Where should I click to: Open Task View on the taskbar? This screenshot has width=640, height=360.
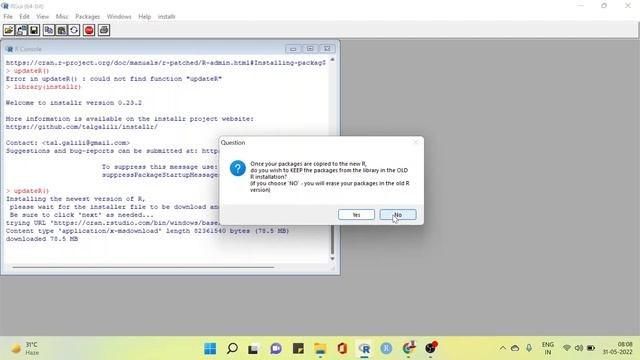[253, 348]
